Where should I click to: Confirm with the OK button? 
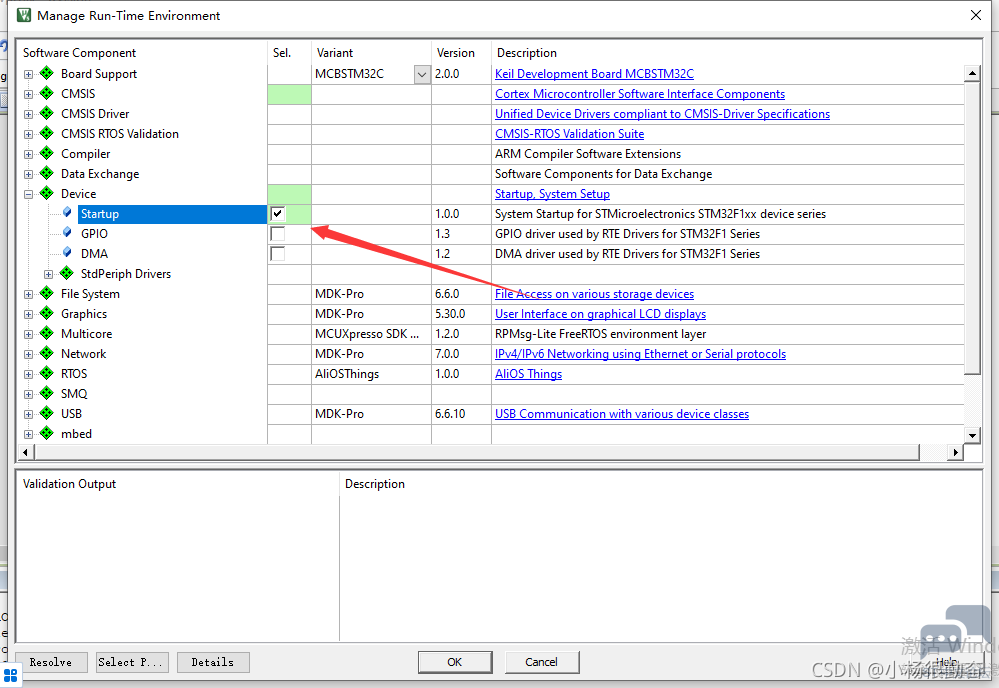coord(455,662)
